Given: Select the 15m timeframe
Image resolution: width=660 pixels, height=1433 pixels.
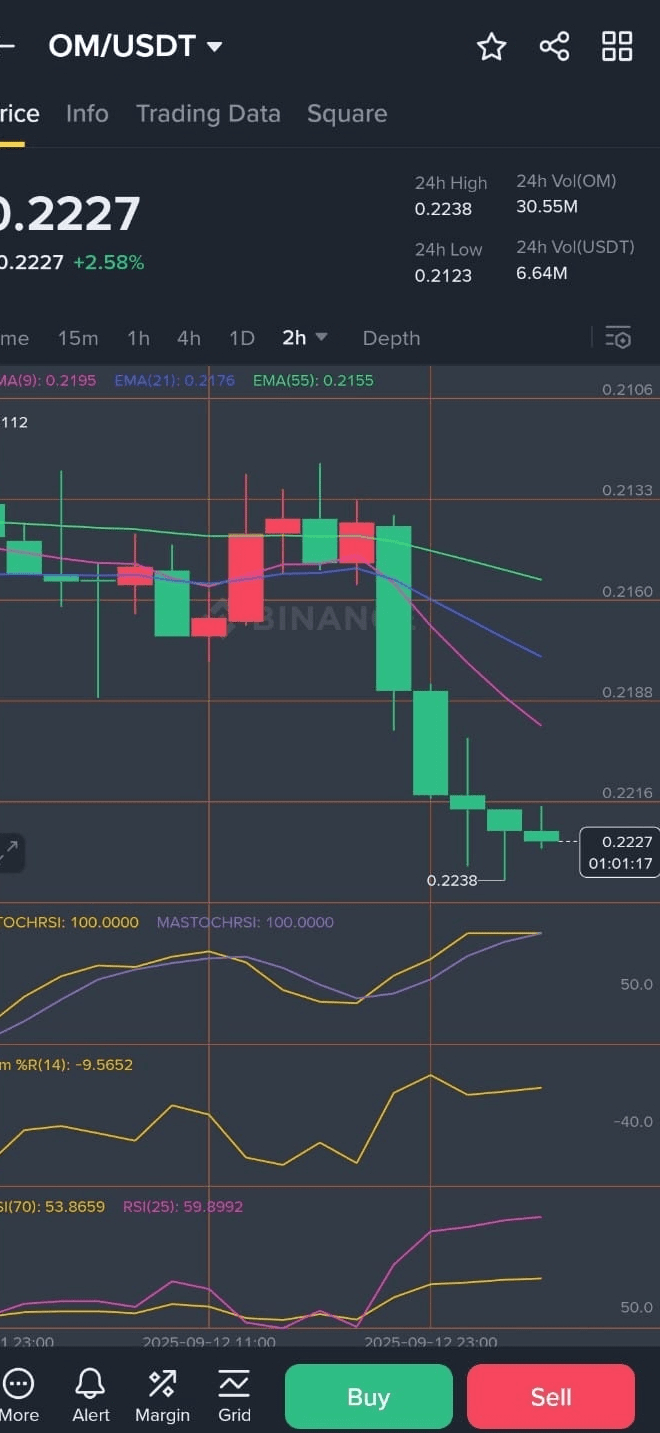Looking at the screenshot, I should 78,338.
